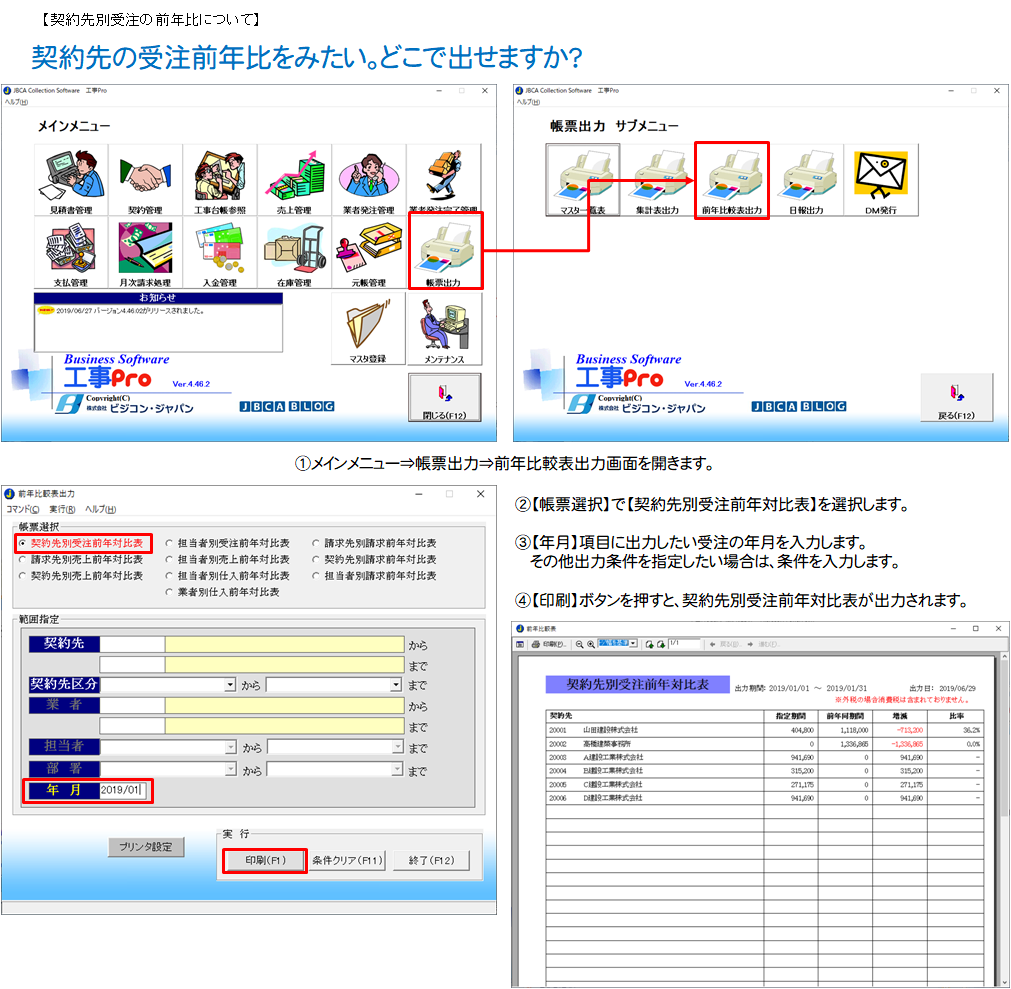Open the コマンド menu in 前年比較表出力

(x=23, y=509)
